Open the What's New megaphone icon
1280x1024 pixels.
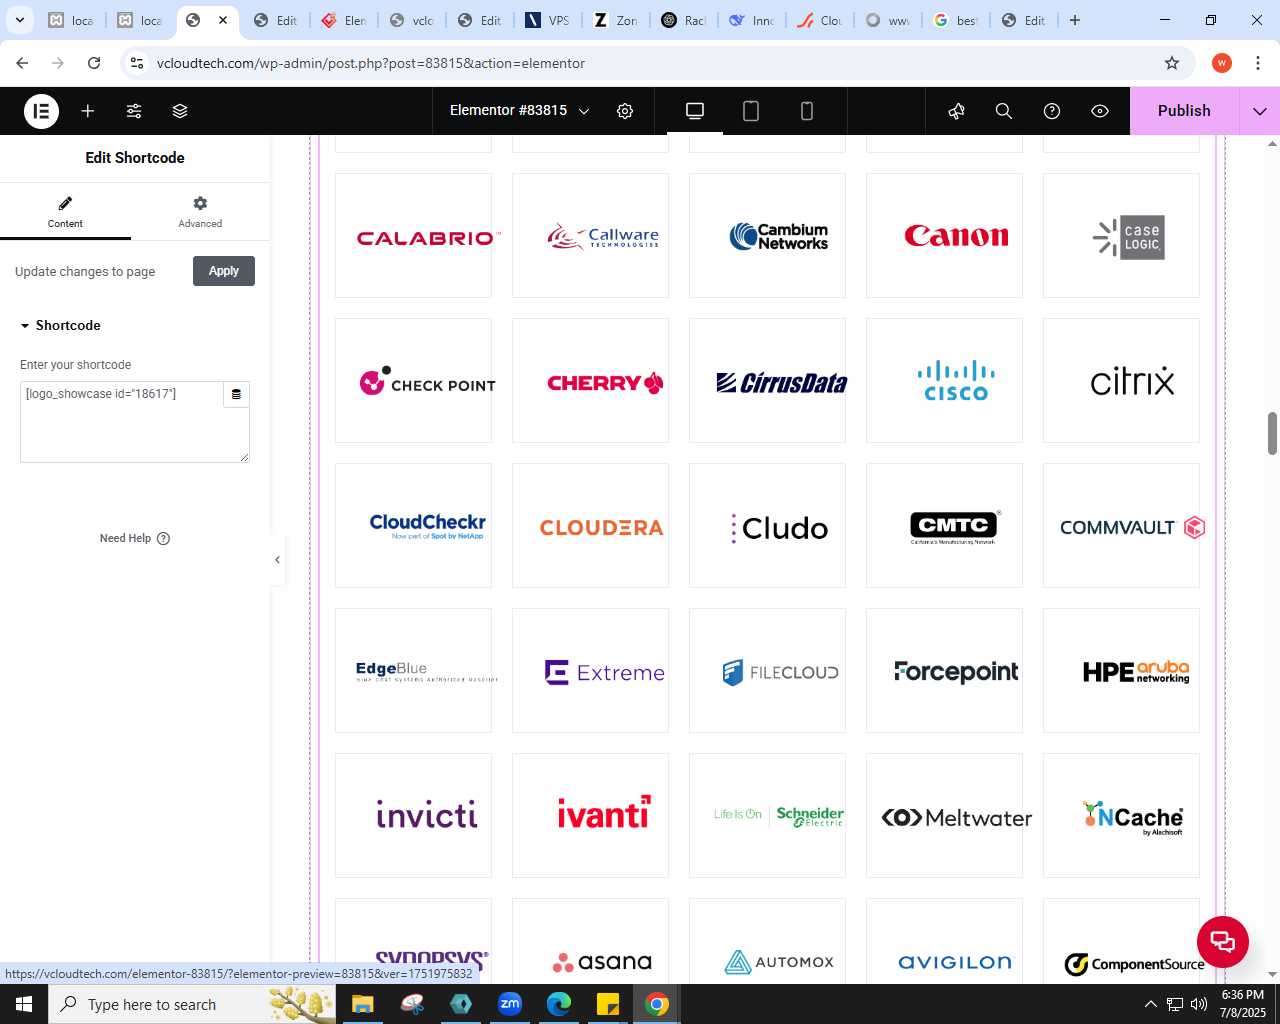pos(956,111)
